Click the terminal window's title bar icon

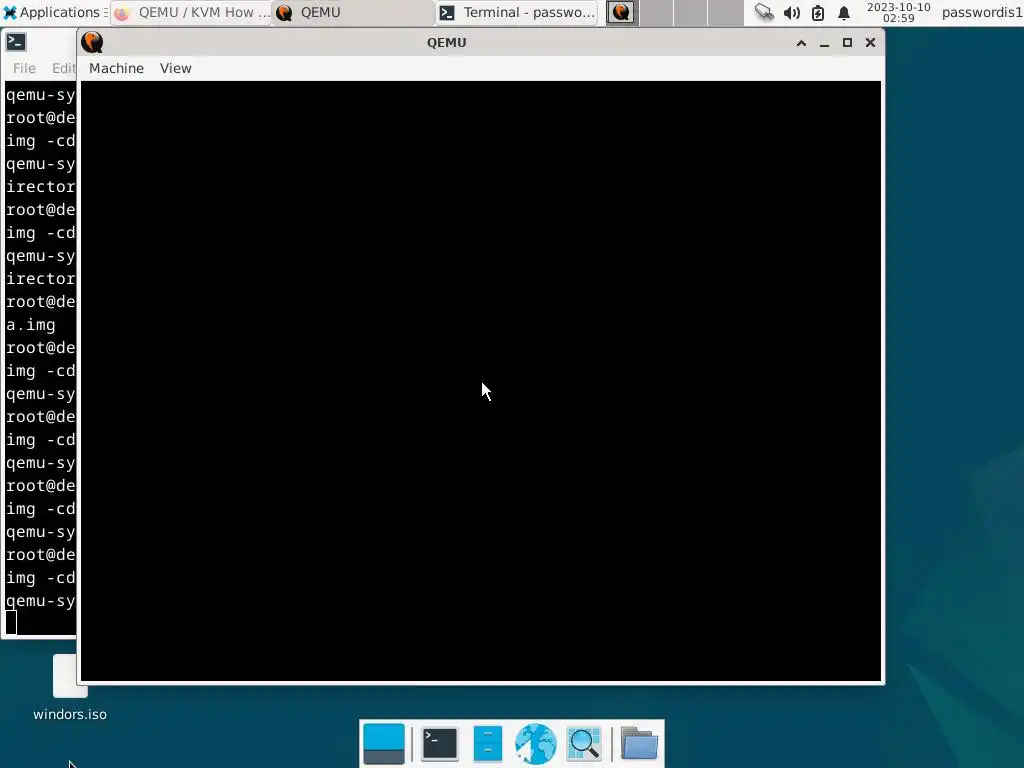pyautogui.click(x=16, y=42)
